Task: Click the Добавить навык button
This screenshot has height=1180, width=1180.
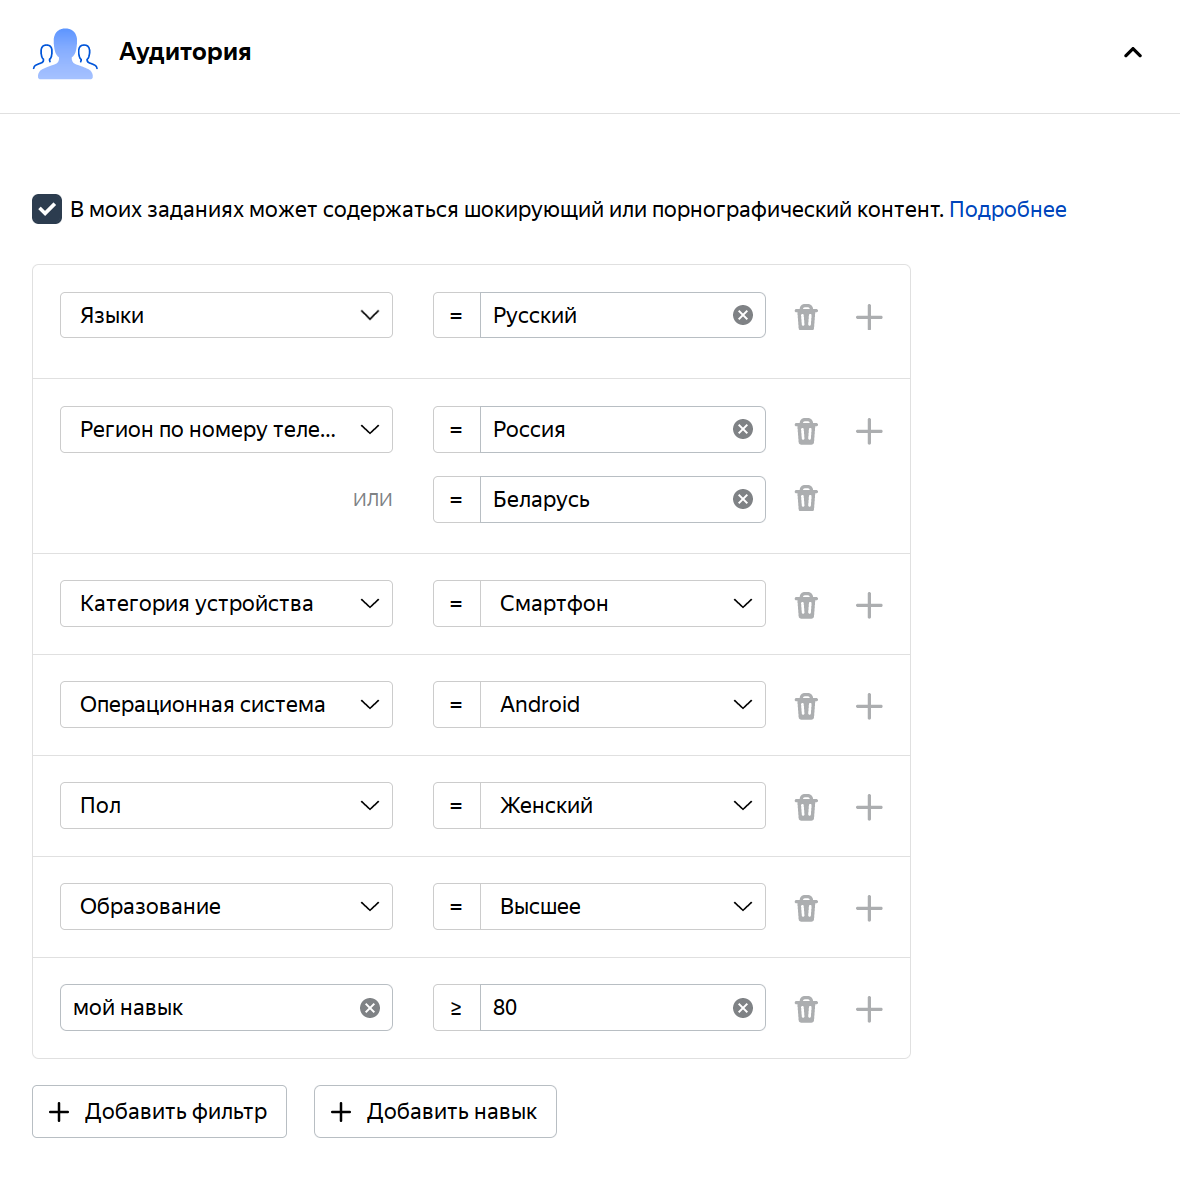Action: [435, 1112]
